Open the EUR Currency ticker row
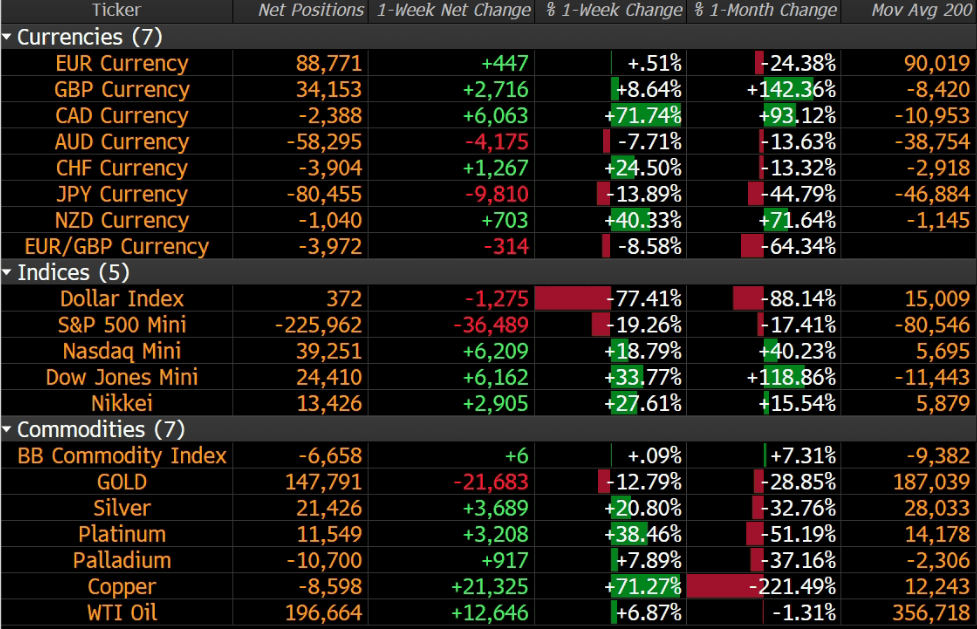Screen dimensions: 977x629 coord(122,64)
